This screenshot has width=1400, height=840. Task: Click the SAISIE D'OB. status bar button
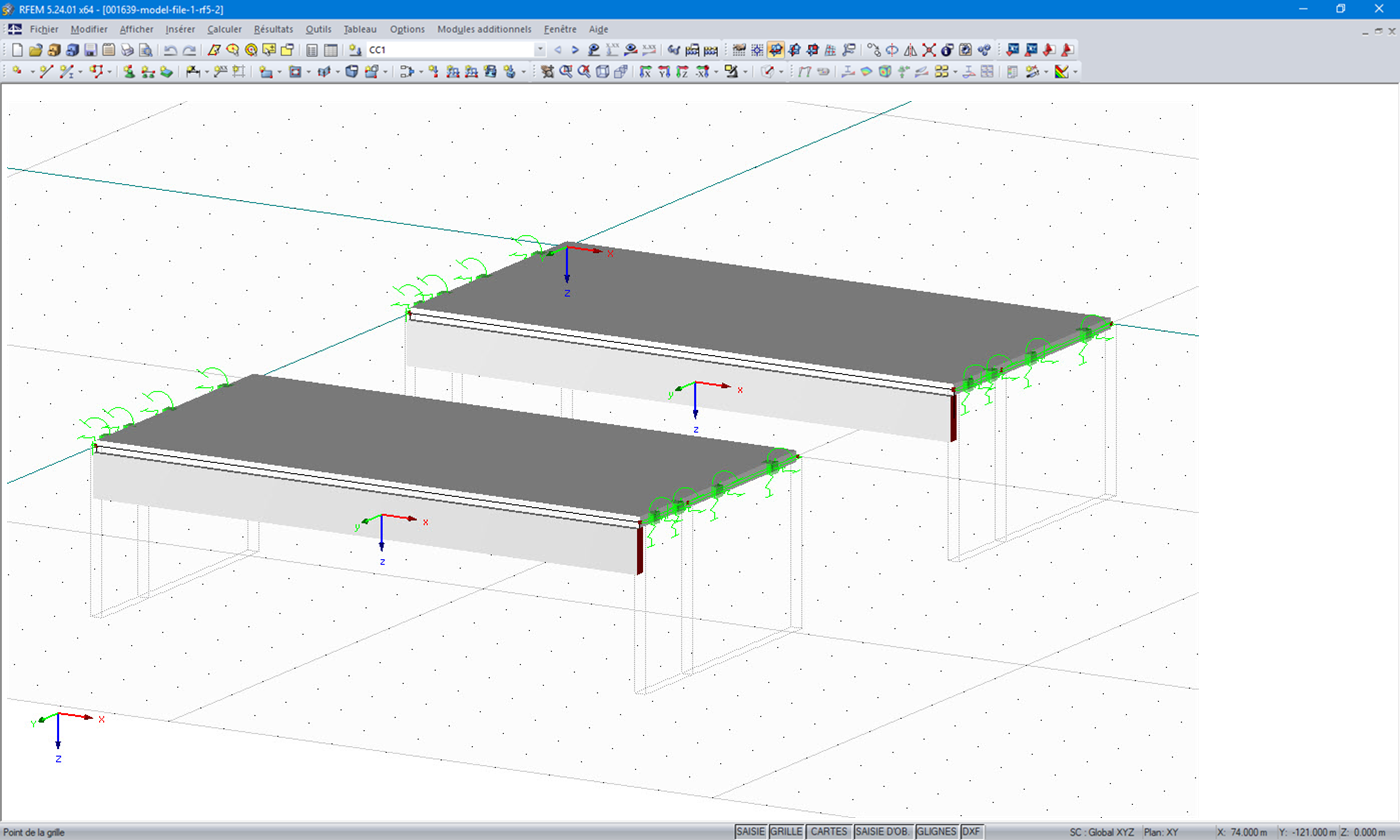(x=883, y=832)
